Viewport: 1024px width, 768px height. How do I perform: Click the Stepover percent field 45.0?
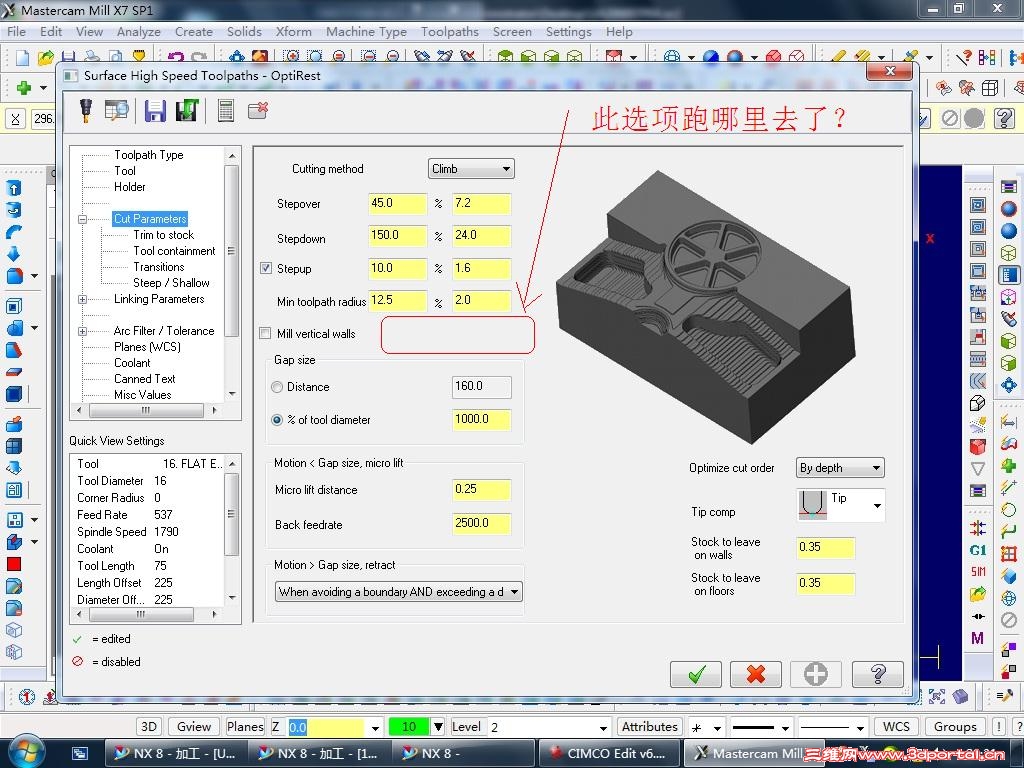397,203
